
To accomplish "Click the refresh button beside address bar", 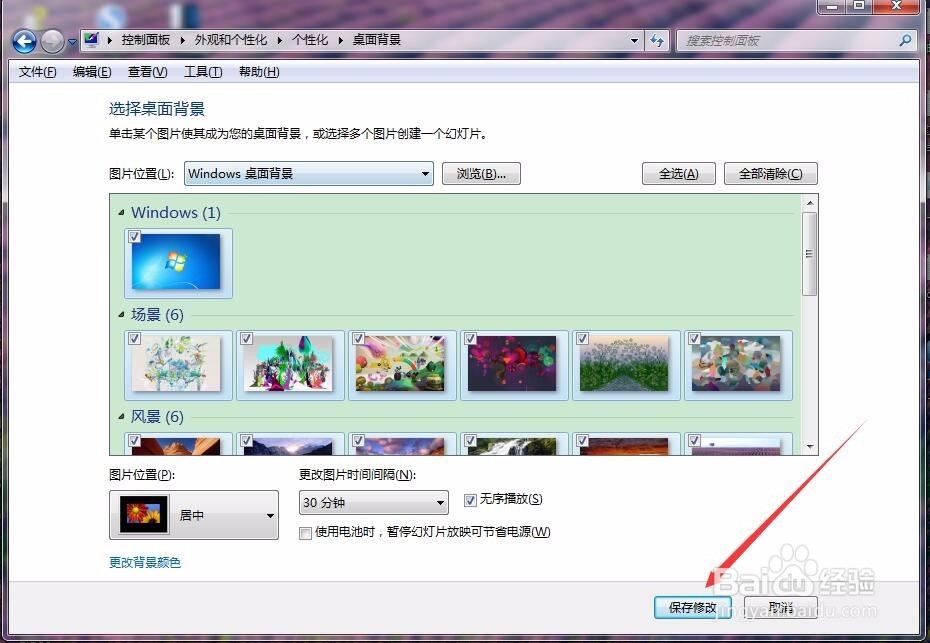I will pyautogui.click(x=657, y=40).
